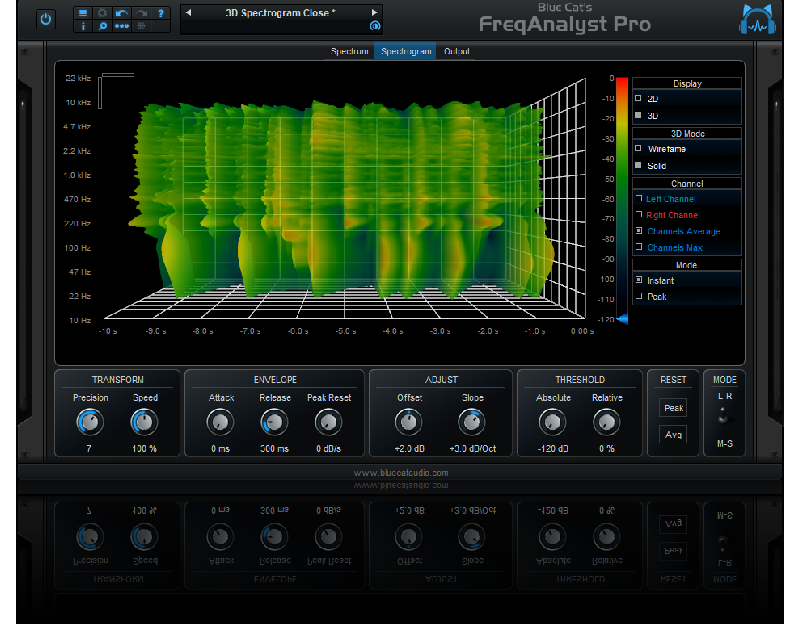The image size is (800, 624).
Task: Choose Wireframe 3D mode
Action: [x=638, y=148]
